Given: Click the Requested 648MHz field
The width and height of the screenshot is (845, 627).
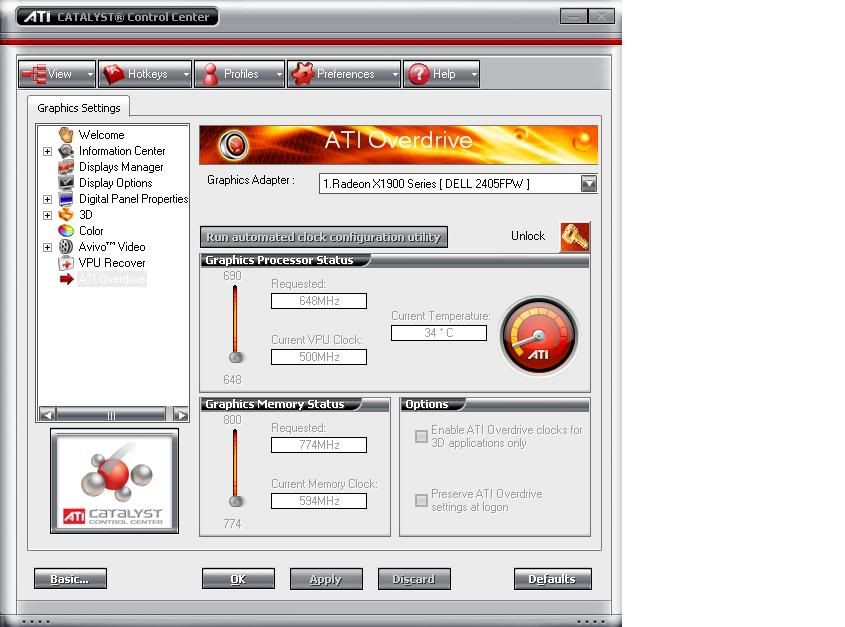Looking at the screenshot, I should click(x=319, y=301).
